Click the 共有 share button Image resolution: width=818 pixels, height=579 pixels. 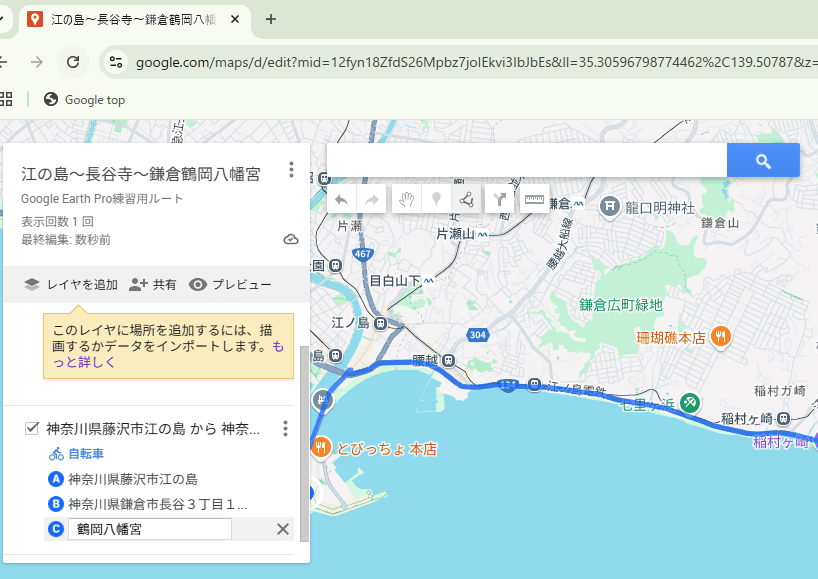tap(153, 285)
